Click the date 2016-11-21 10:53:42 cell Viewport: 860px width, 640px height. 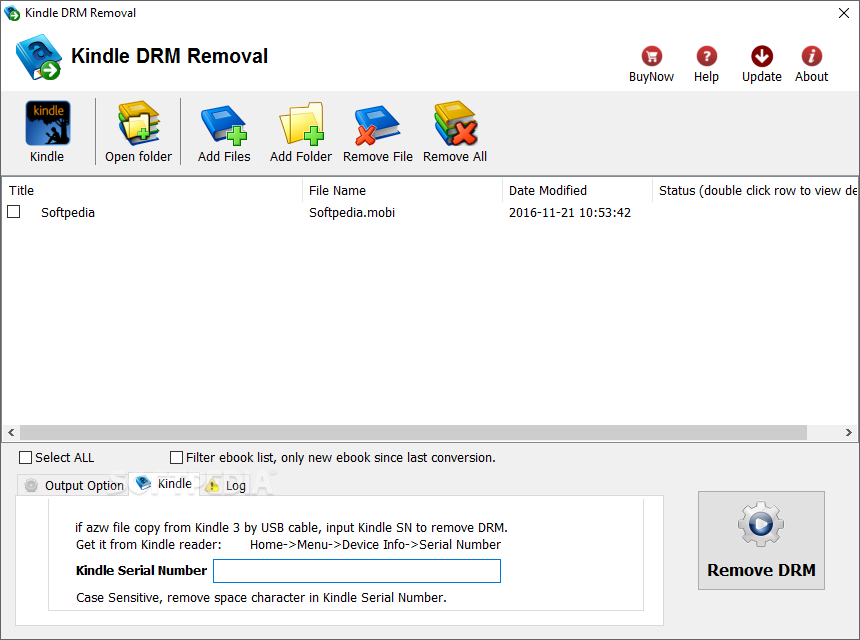click(570, 213)
